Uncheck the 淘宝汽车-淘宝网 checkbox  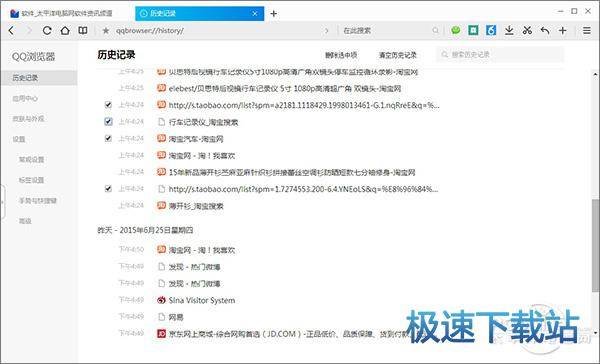108,138
